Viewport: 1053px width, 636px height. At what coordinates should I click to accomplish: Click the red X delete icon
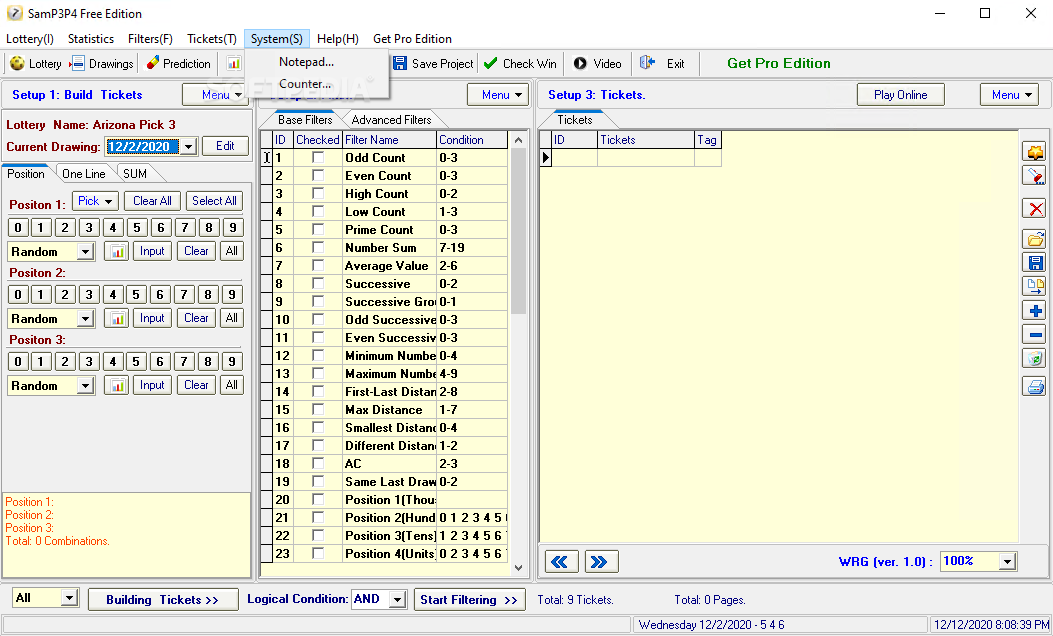[1035, 208]
